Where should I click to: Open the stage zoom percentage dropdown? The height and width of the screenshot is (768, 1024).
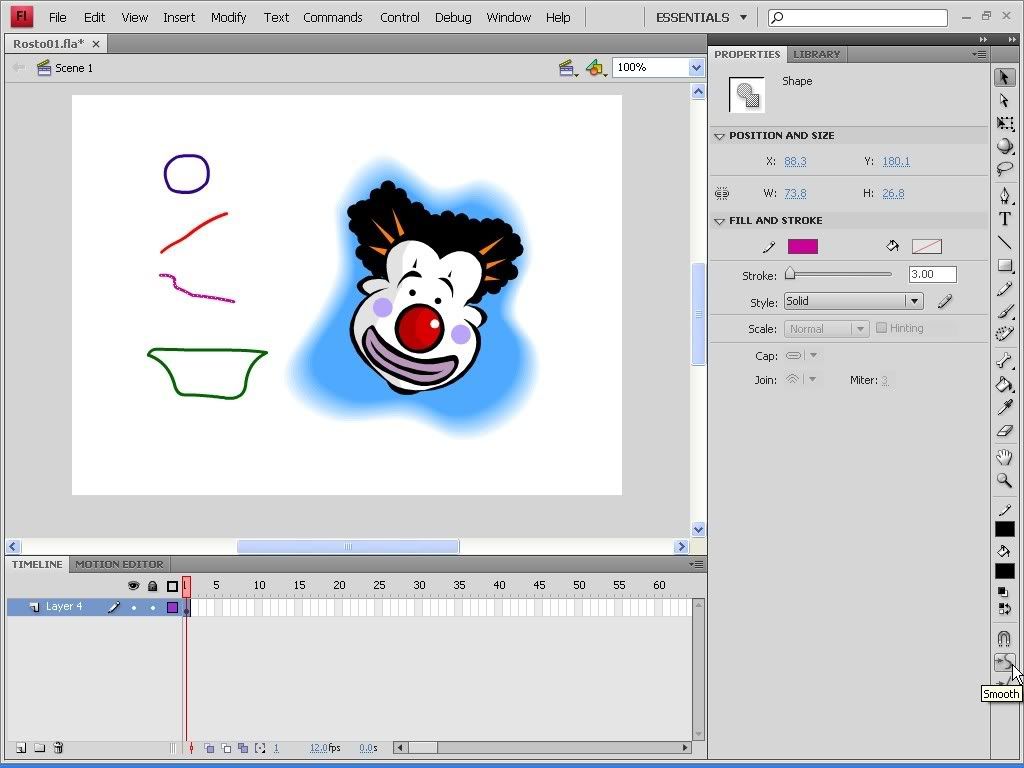coord(696,67)
